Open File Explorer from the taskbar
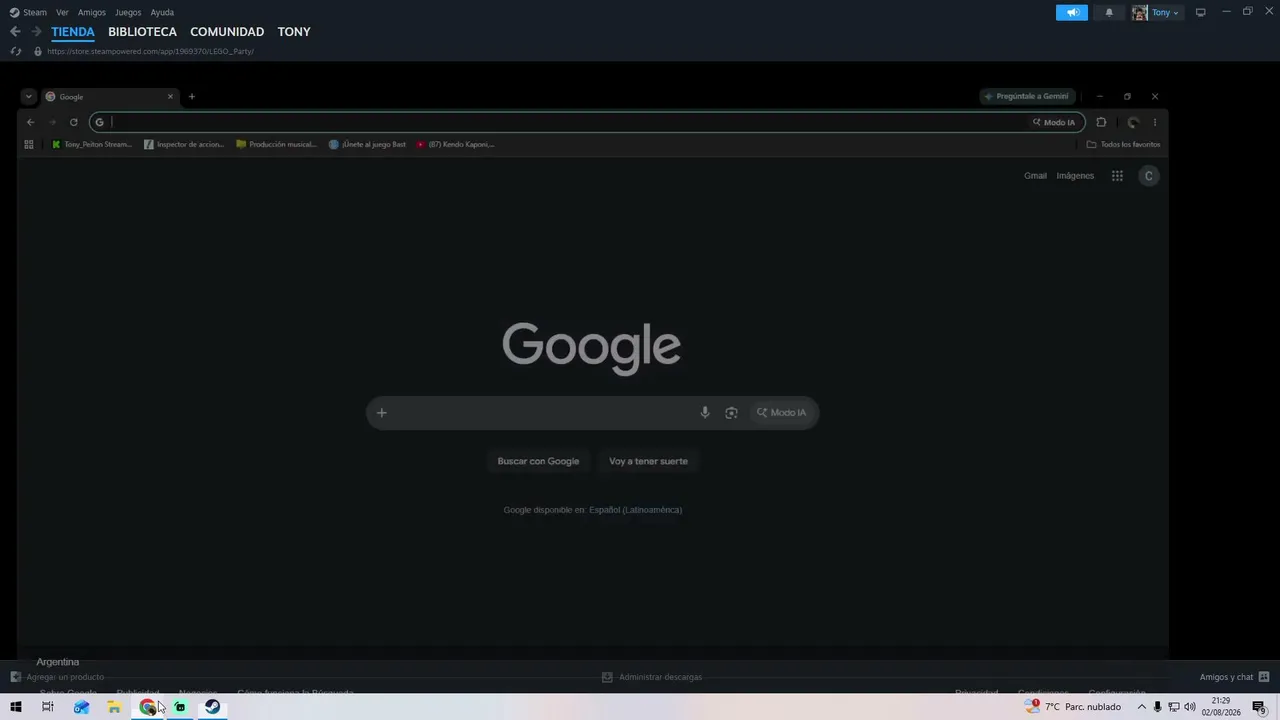 pyautogui.click(x=115, y=707)
